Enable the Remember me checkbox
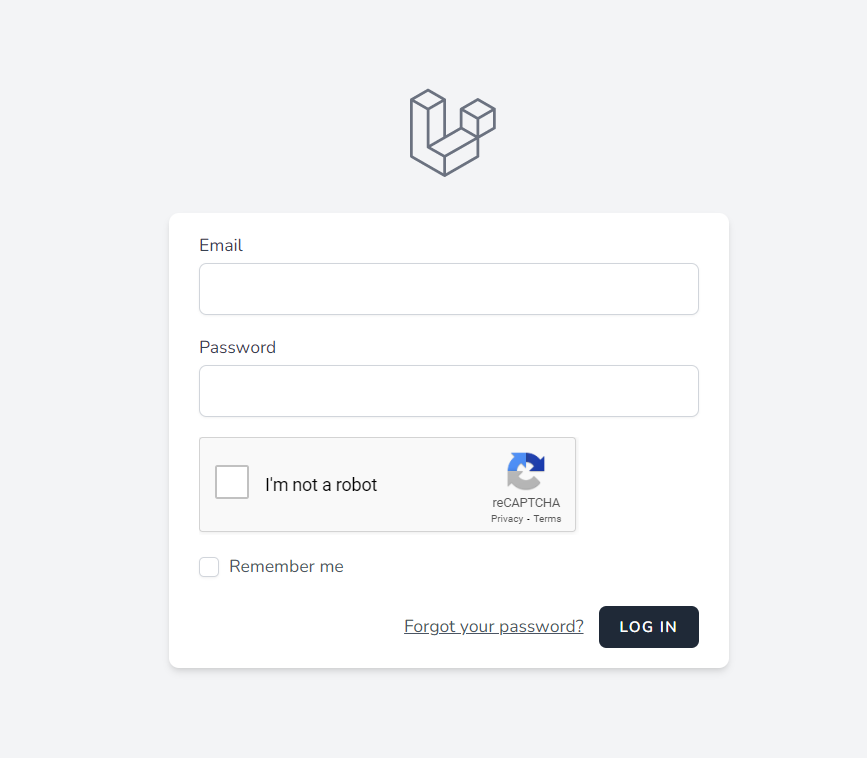The height and width of the screenshot is (758, 867). (x=209, y=566)
